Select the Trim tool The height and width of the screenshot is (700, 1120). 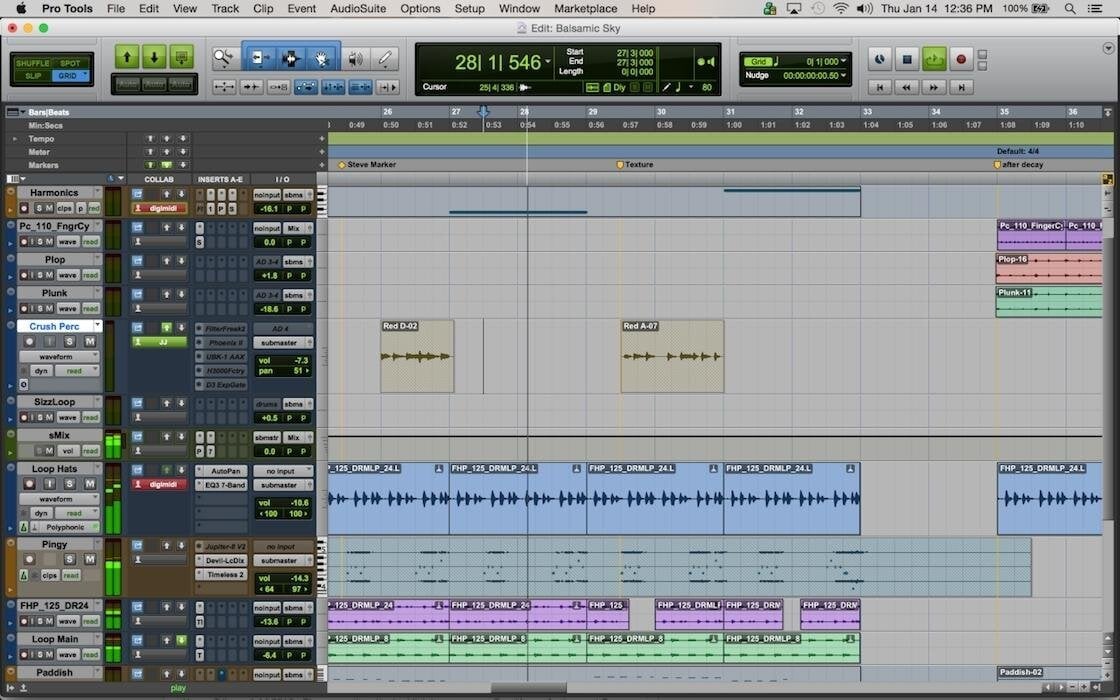258,58
